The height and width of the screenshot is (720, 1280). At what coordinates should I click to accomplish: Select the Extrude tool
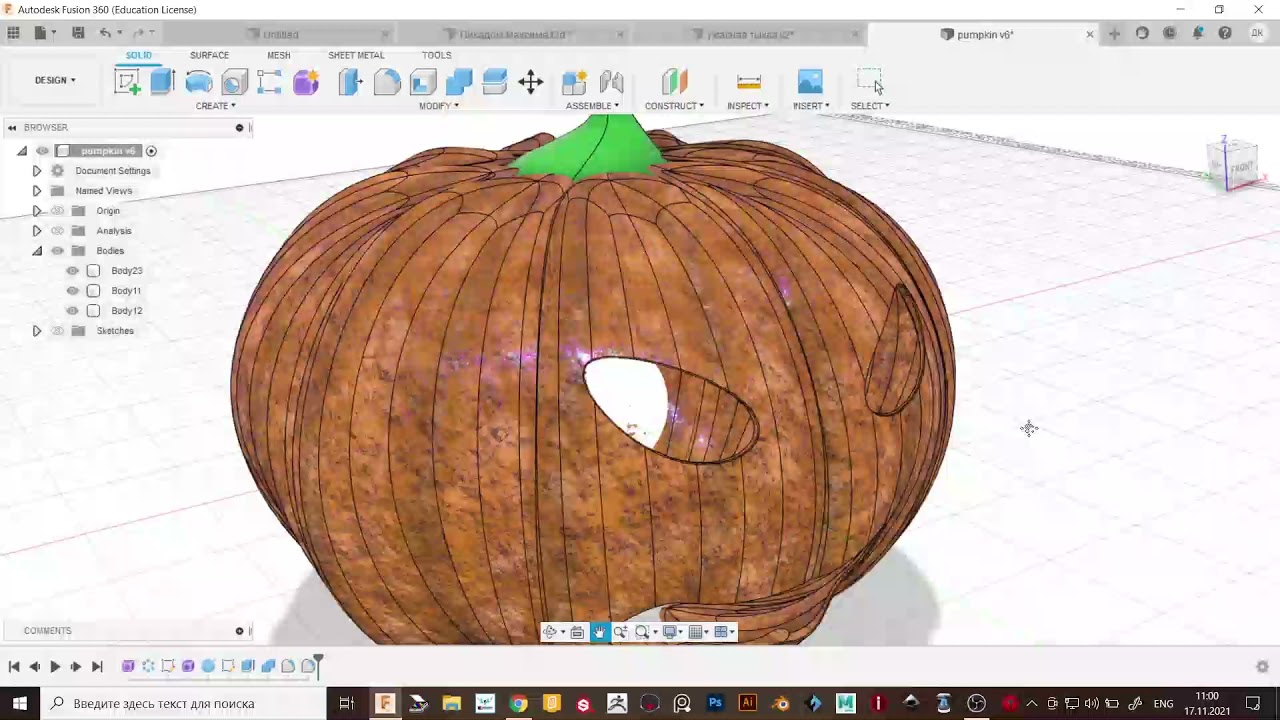click(162, 82)
